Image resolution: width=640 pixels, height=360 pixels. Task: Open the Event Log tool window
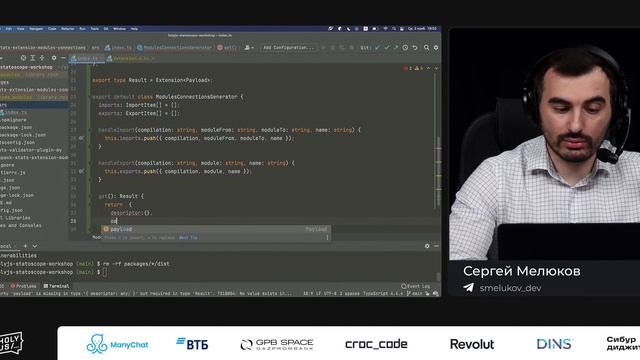(x=416, y=286)
